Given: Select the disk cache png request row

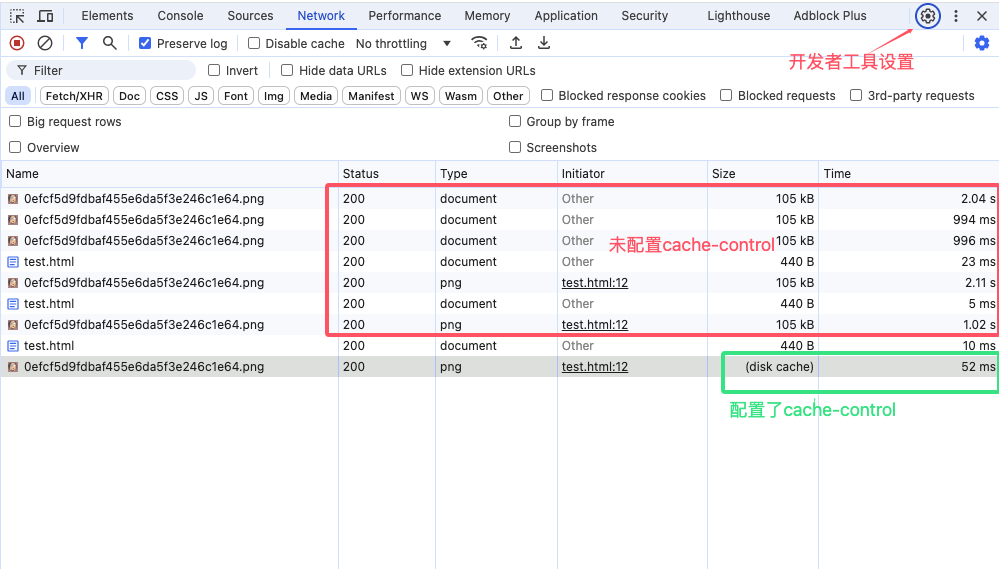Looking at the screenshot, I should [x=500, y=366].
